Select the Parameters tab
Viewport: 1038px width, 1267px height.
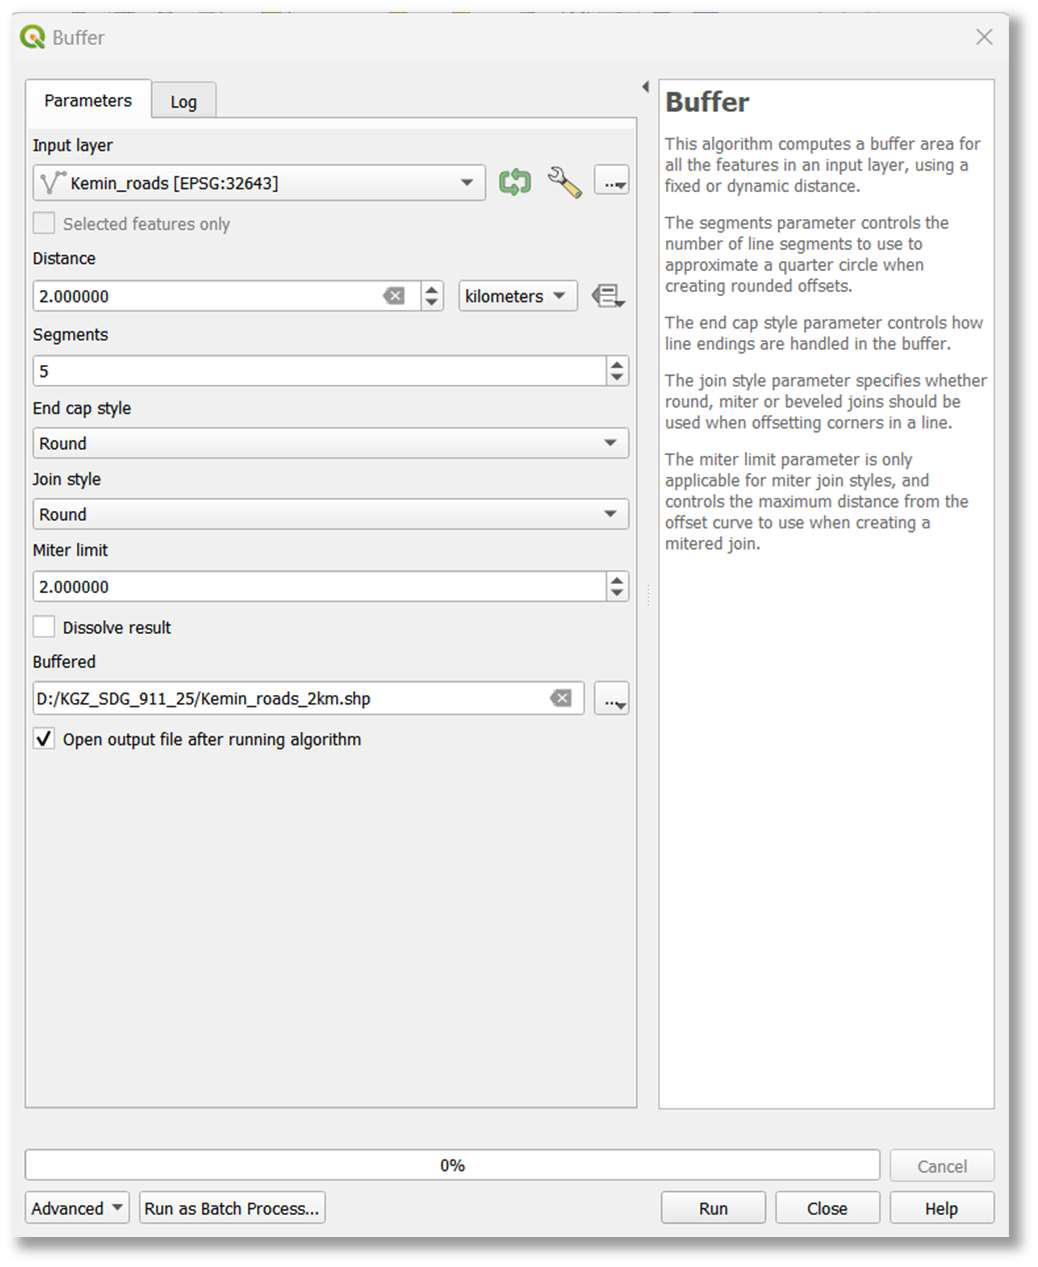point(88,100)
